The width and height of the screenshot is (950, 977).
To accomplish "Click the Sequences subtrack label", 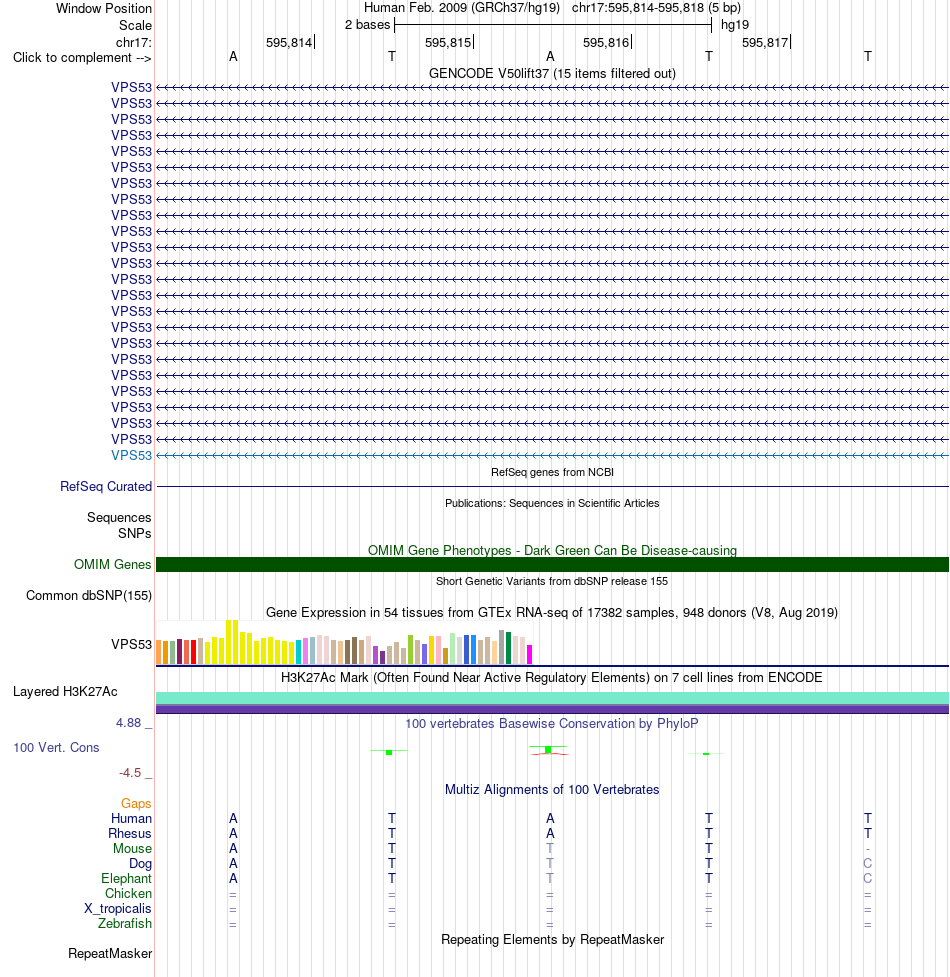I will pyautogui.click(x=119, y=518).
